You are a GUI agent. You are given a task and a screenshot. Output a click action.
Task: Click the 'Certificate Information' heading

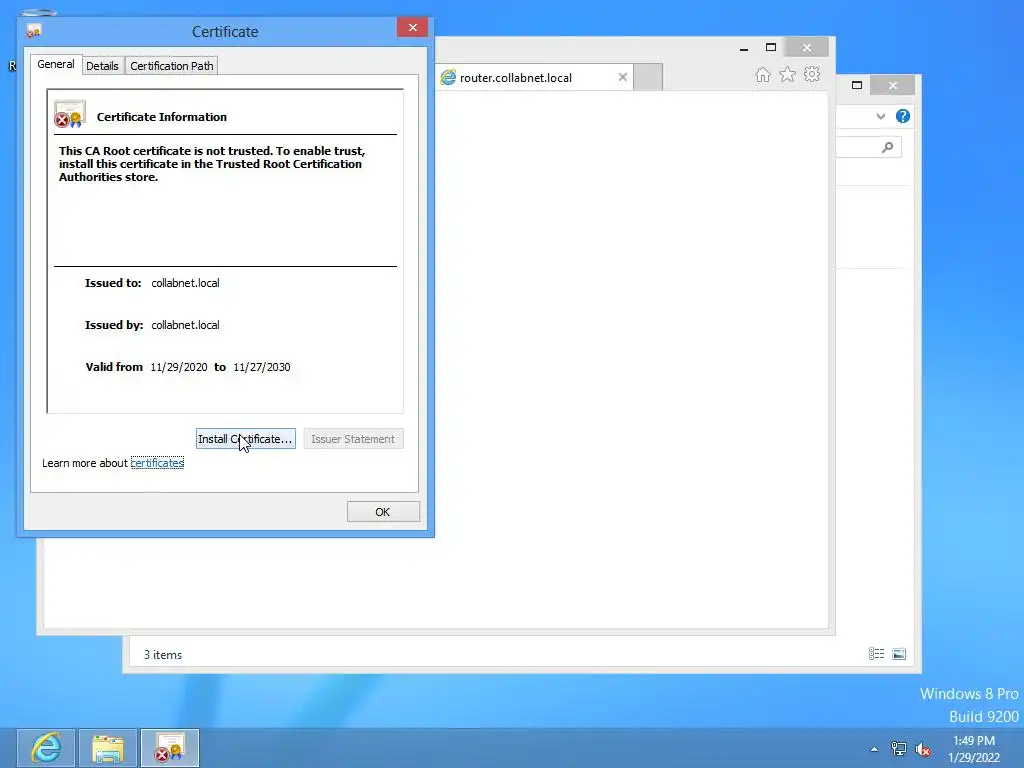(162, 117)
